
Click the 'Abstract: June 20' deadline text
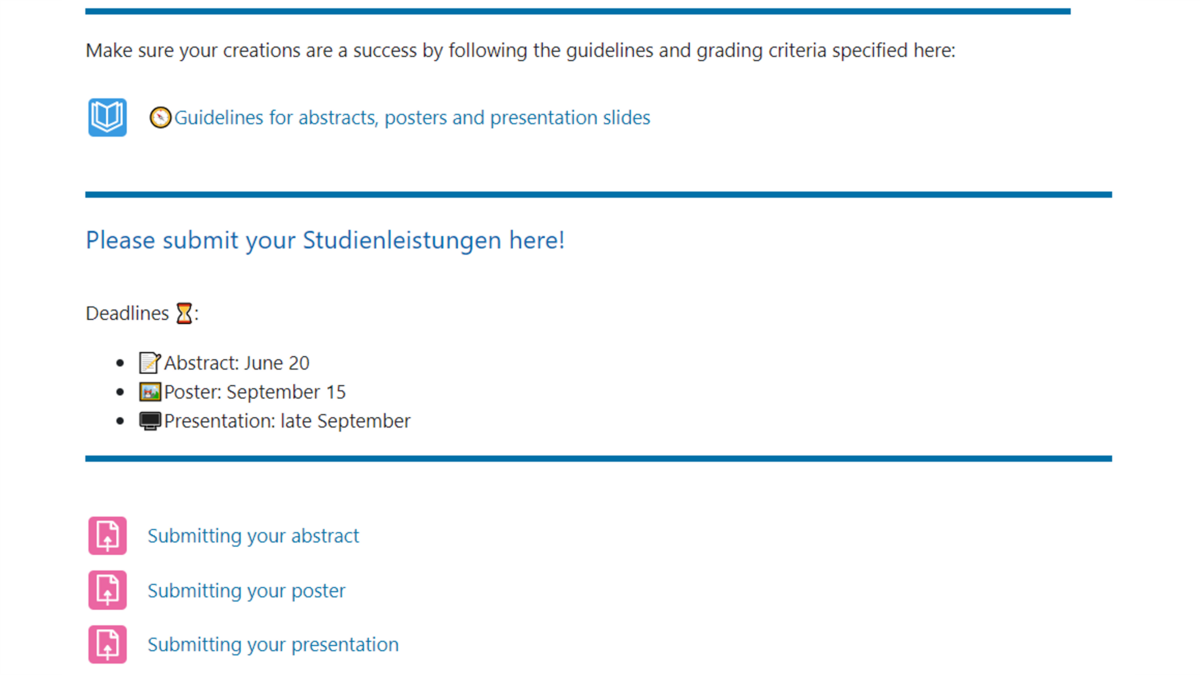[x=237, y=363]
